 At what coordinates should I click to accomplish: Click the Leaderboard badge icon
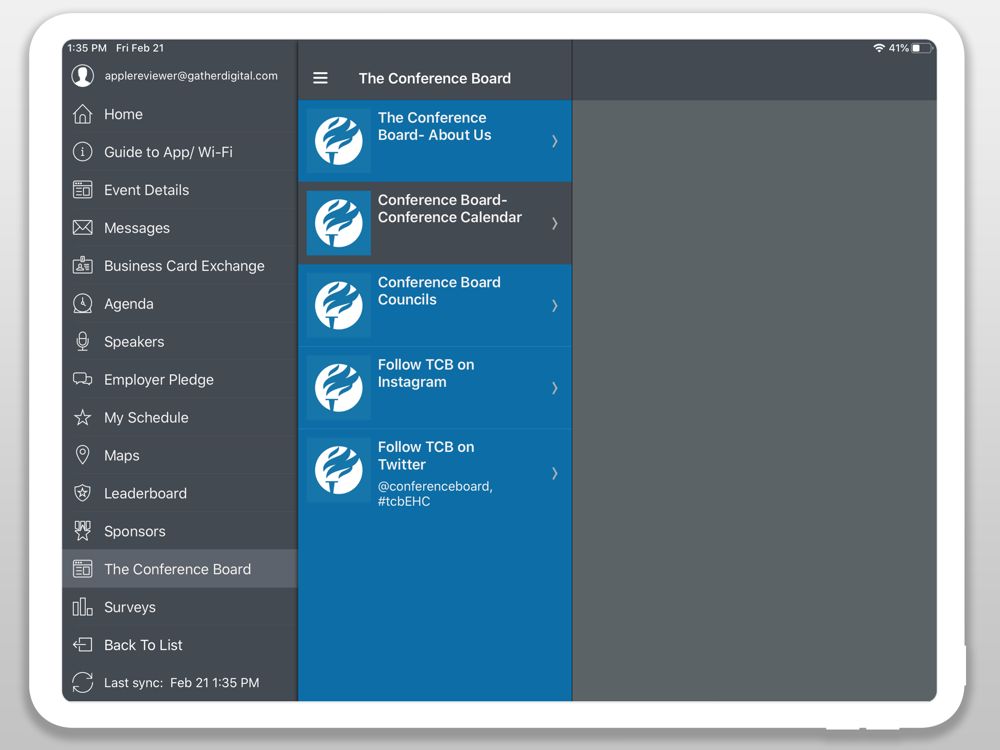tap(82, 493)
